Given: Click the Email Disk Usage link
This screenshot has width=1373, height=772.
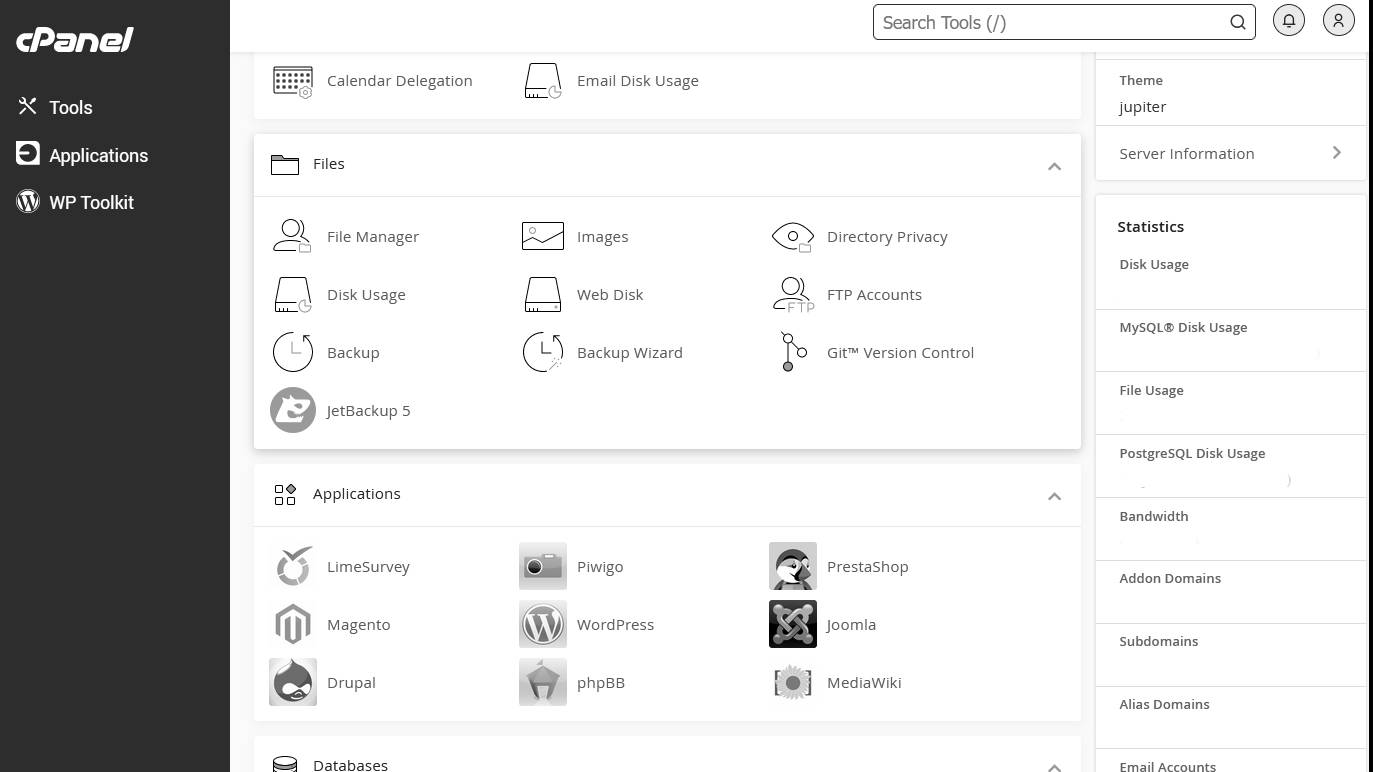Looking at the screenshot, I should (638, 81).
